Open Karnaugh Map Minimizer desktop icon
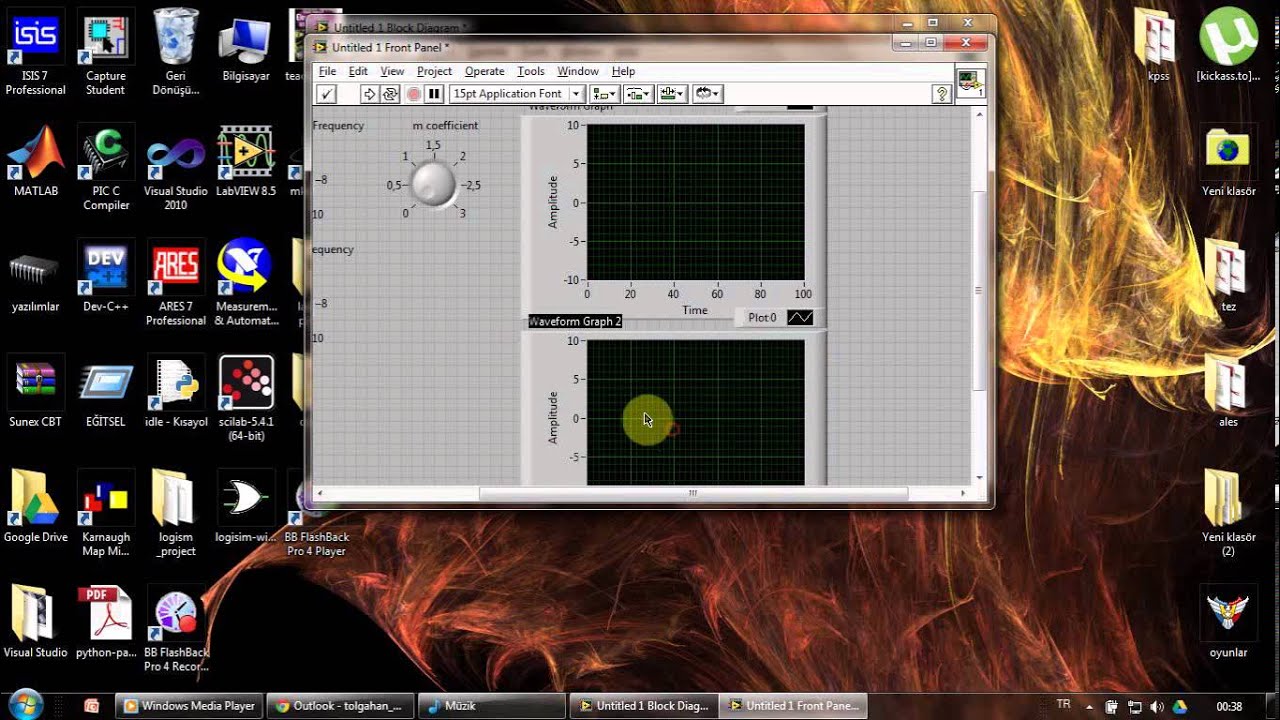Image resolution: width=1280 pixels, height=720 pixels. pyautogui.click(x=106, y=514)
